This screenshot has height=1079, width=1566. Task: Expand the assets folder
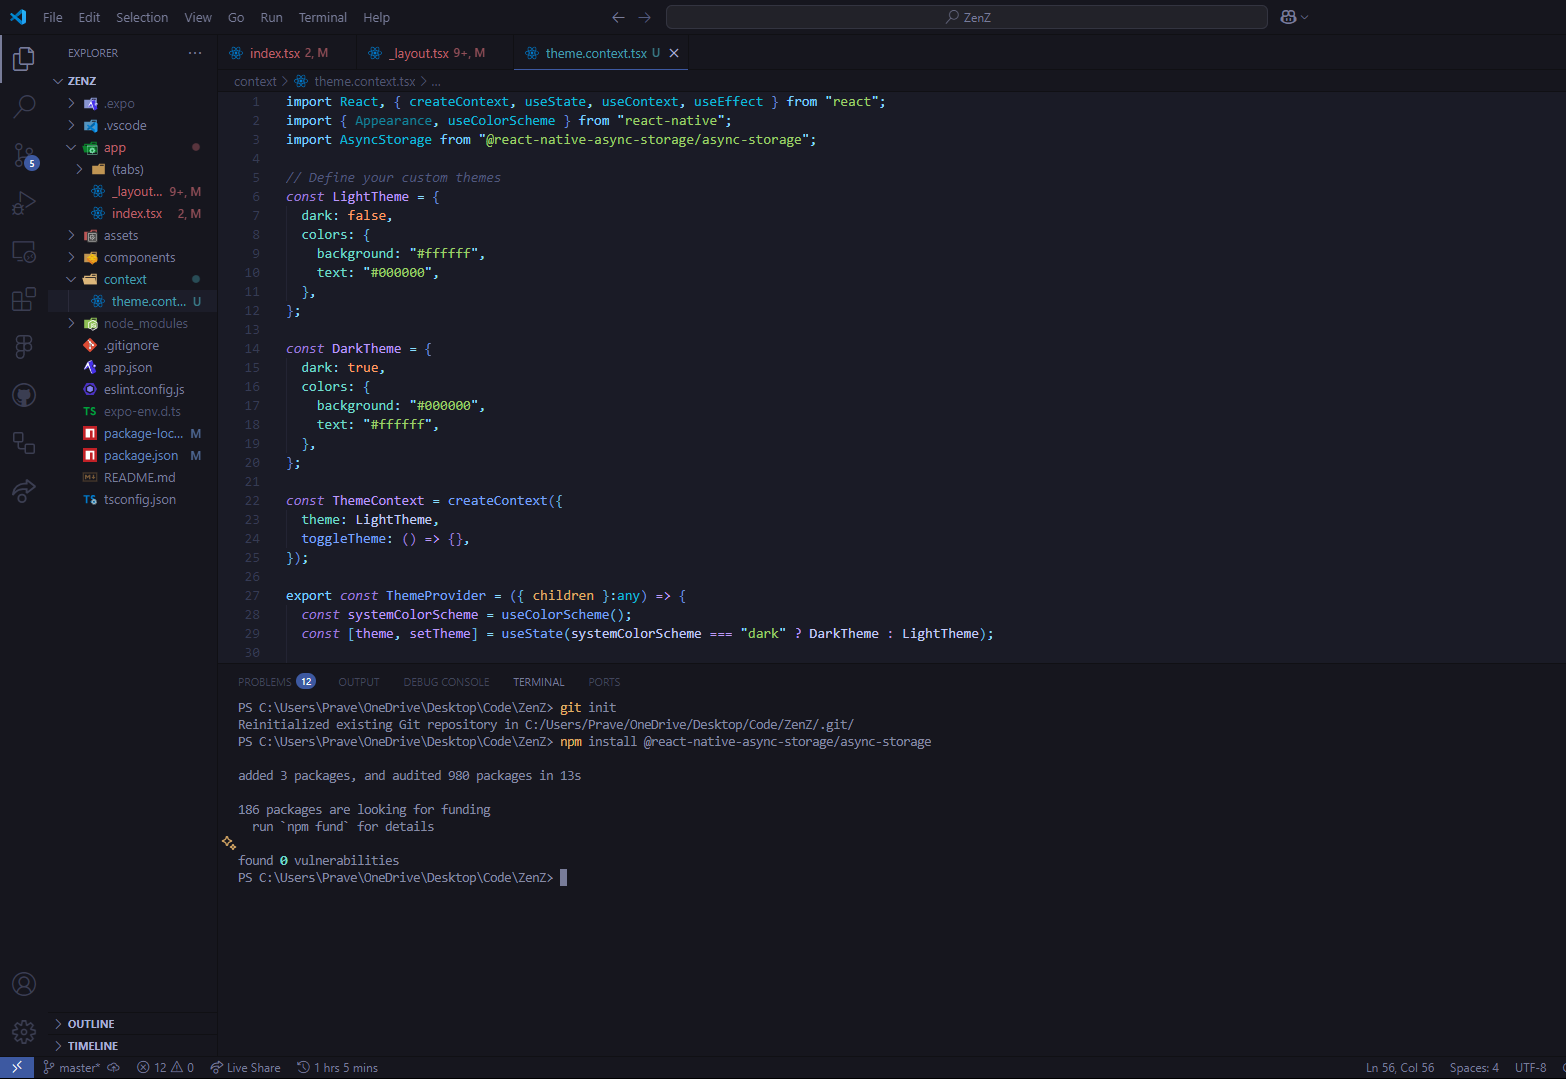(x=71, y=235)
